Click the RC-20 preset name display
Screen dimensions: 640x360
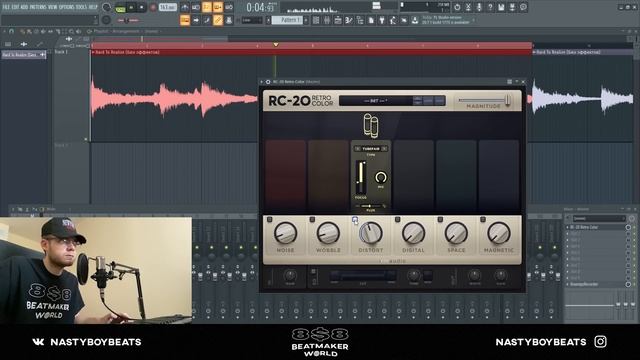[x=376, y=100]
